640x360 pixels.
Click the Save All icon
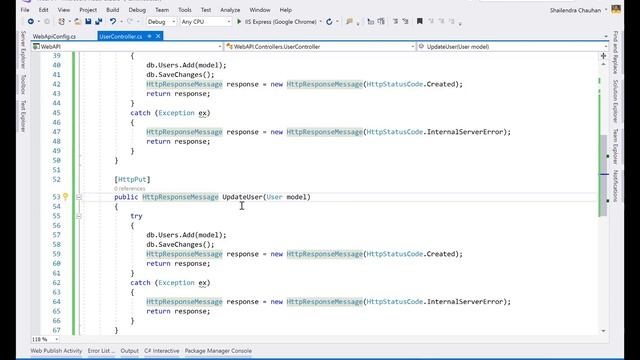coord(99,22)
